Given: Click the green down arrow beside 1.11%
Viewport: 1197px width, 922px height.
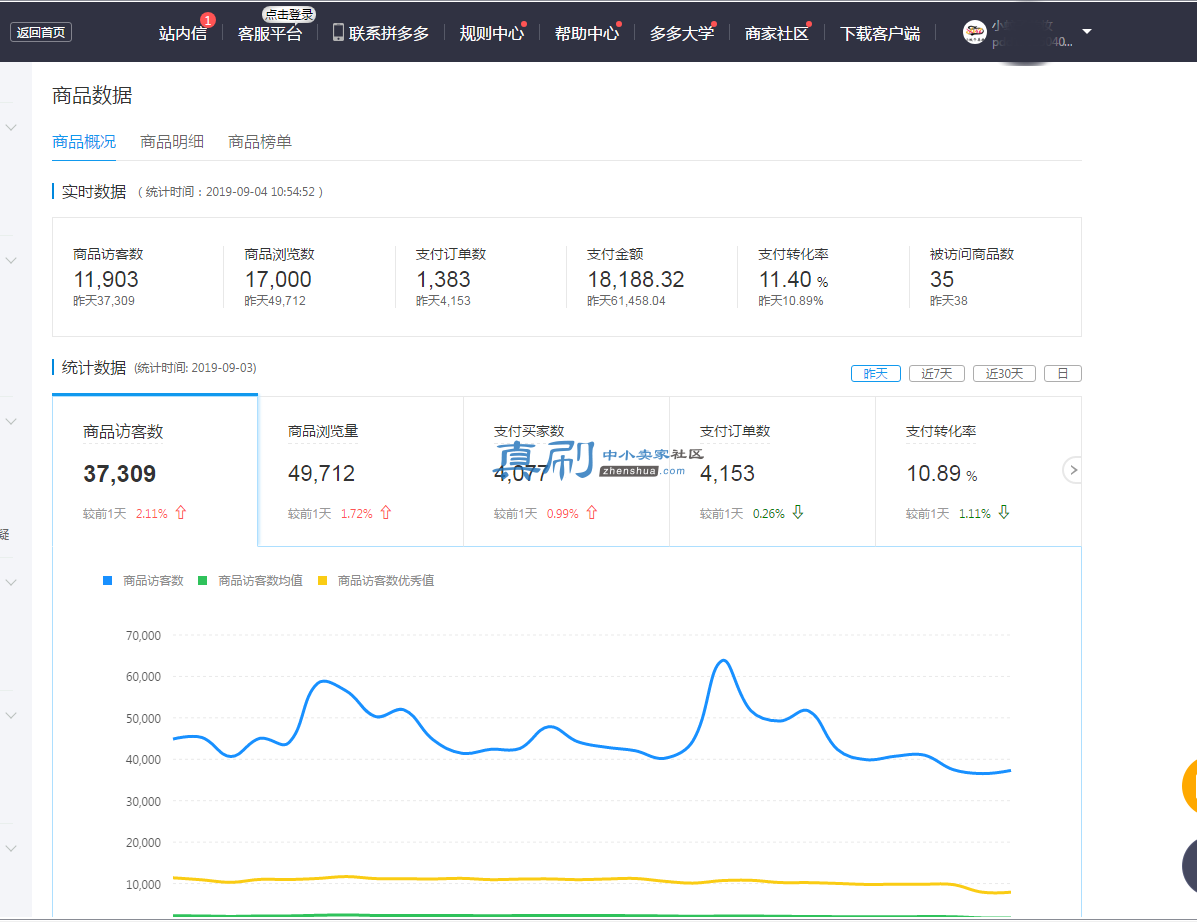Looking at the screenshot, I should pyautogui.click(x=1004, y=512).
